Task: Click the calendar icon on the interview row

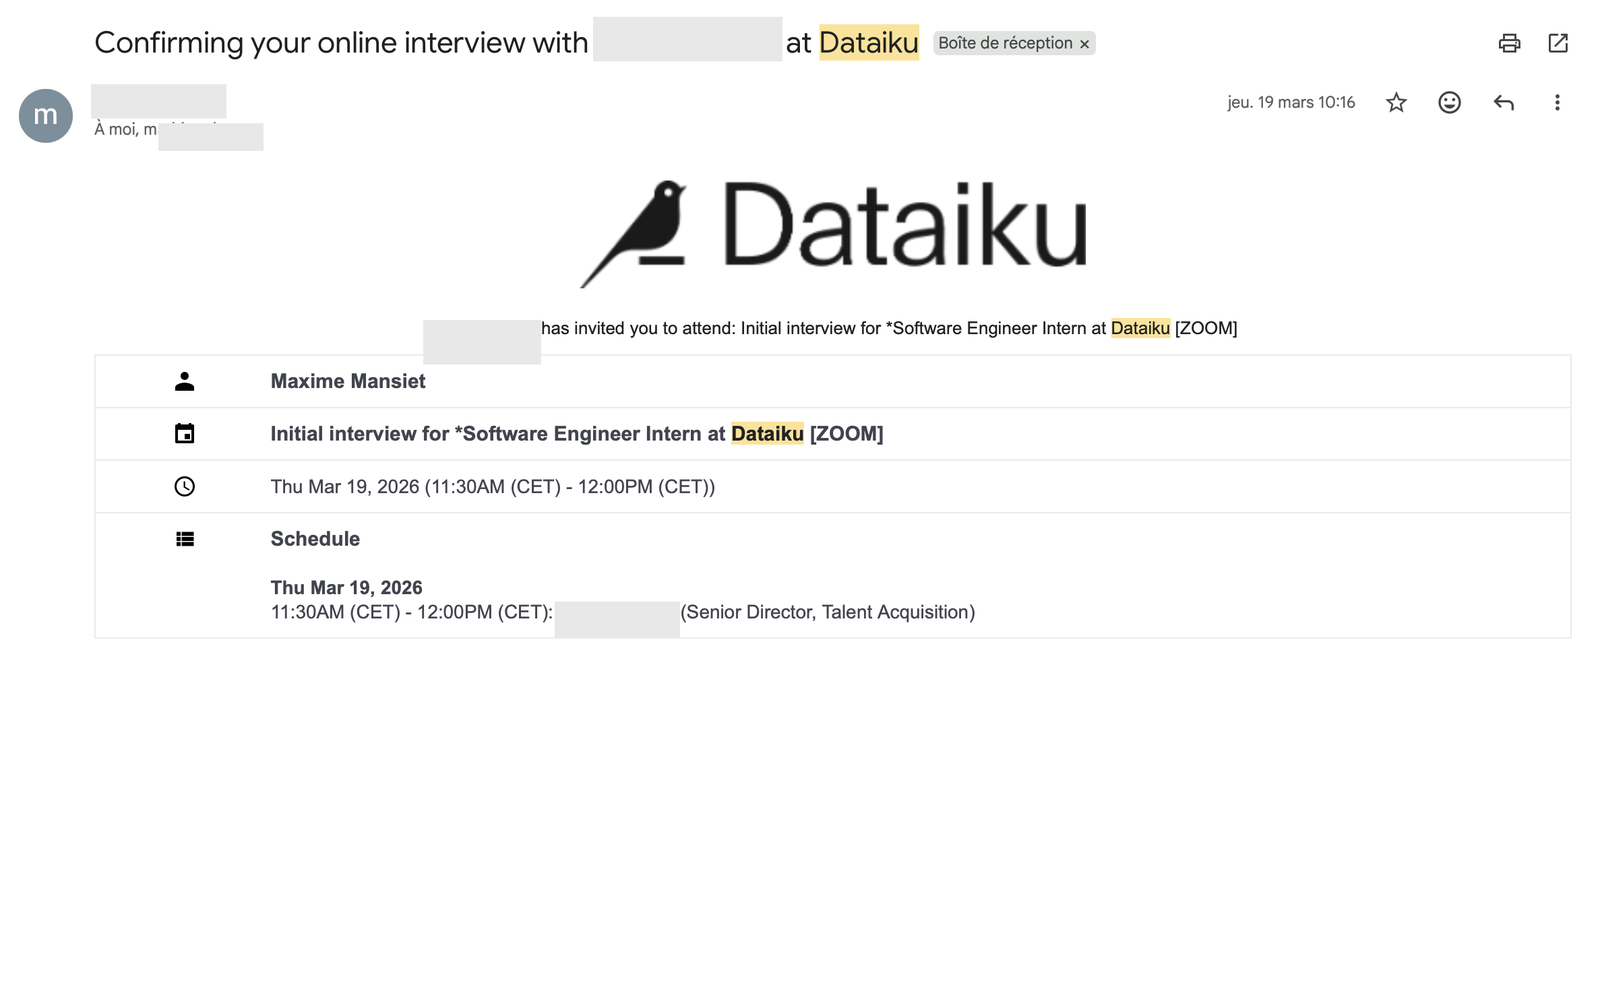Action: (184, 433)
